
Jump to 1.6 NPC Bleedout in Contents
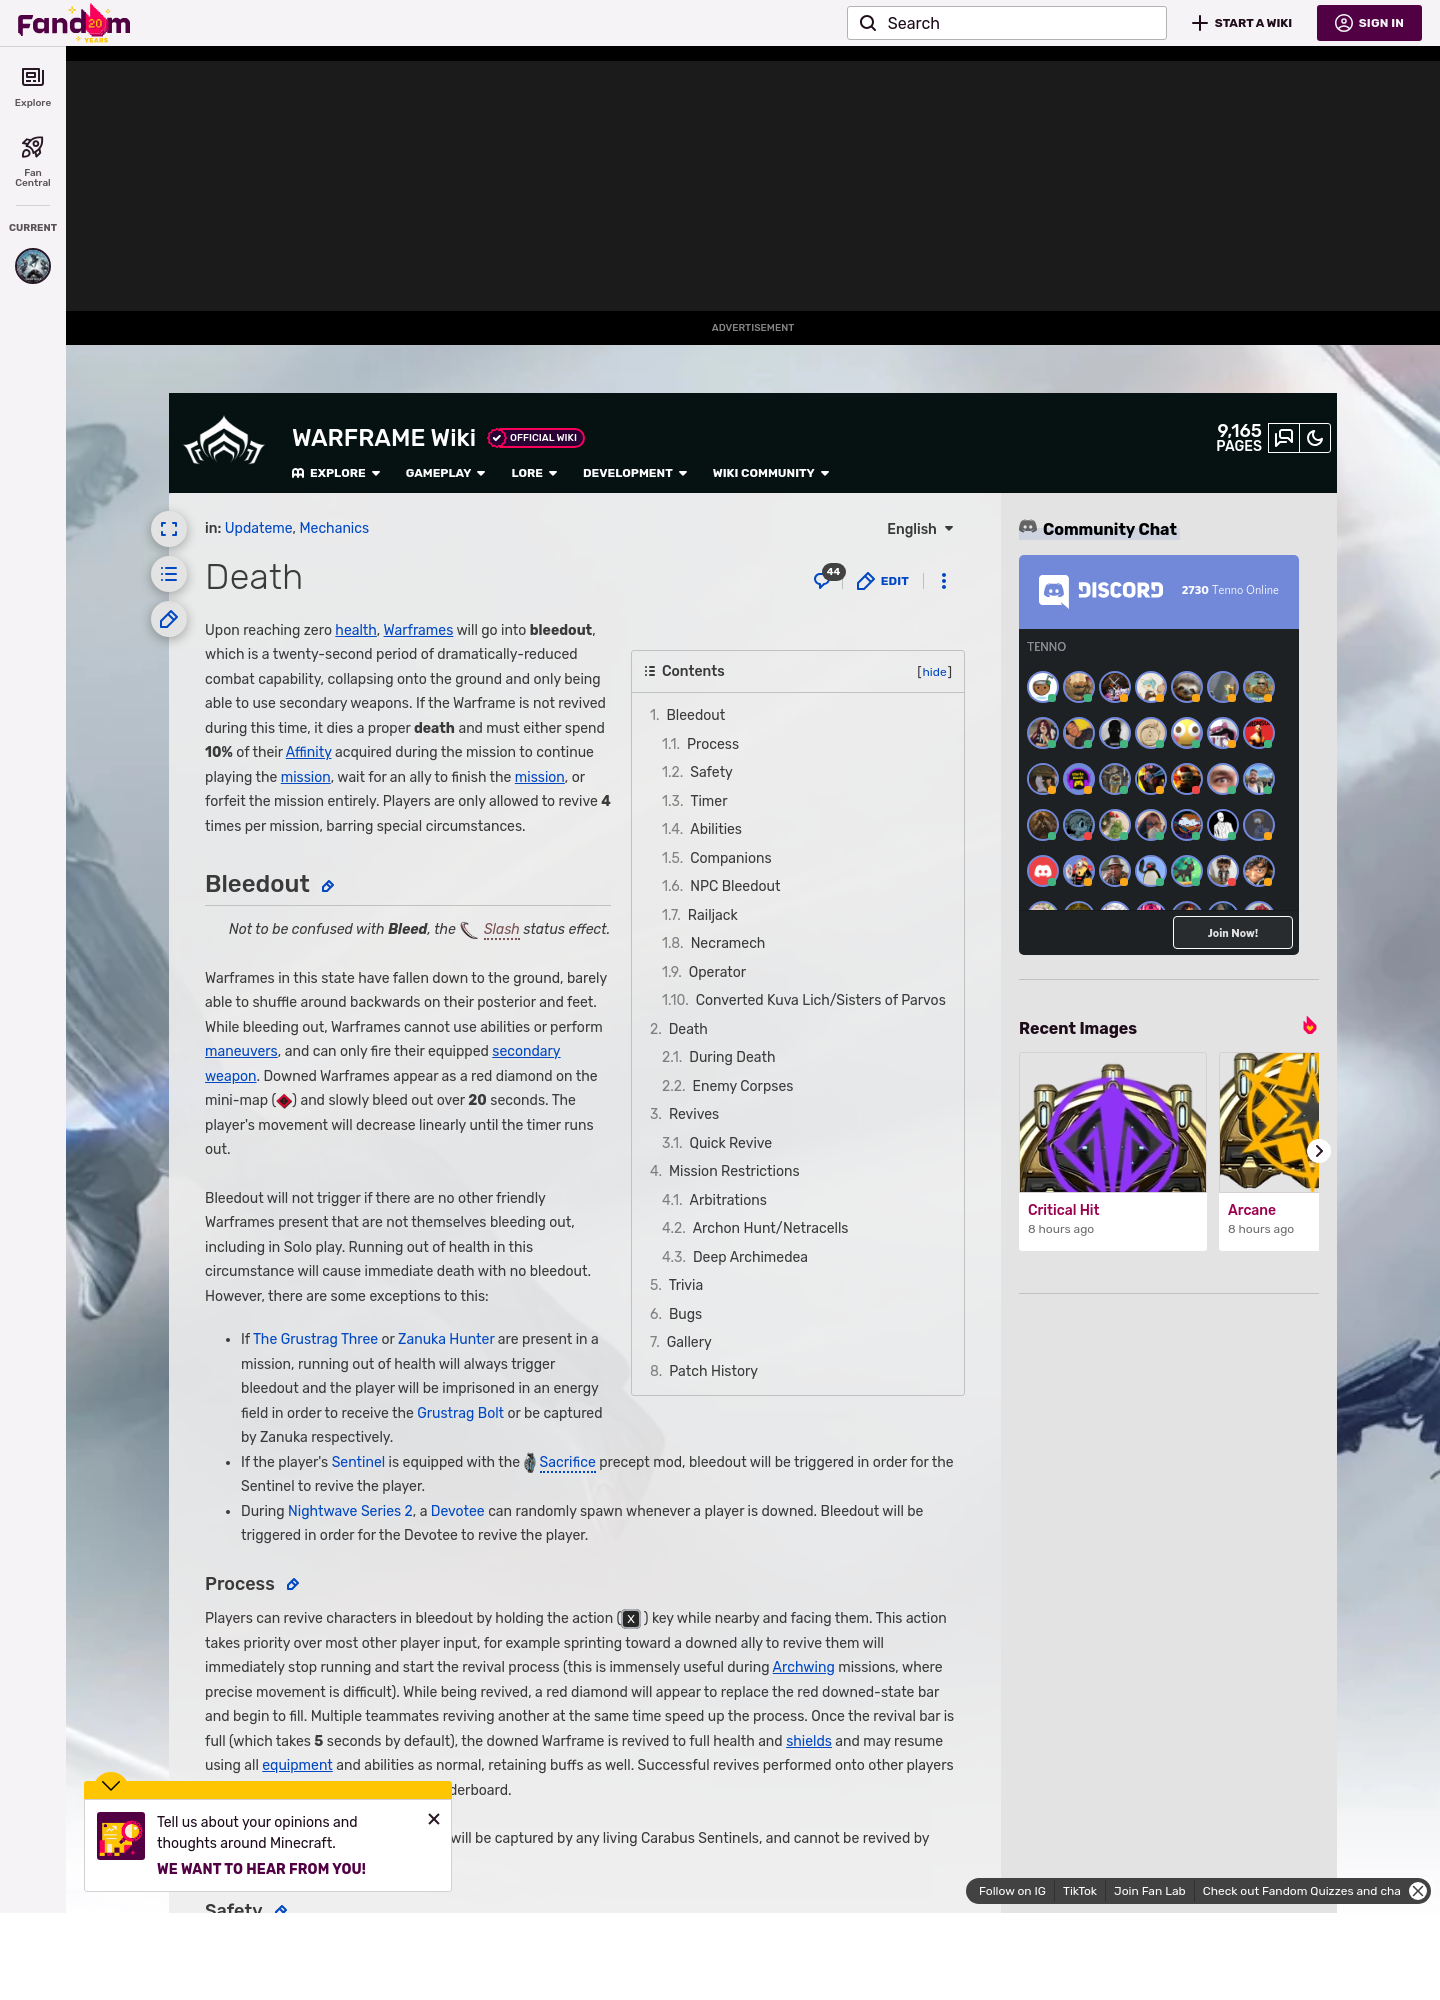721,886
